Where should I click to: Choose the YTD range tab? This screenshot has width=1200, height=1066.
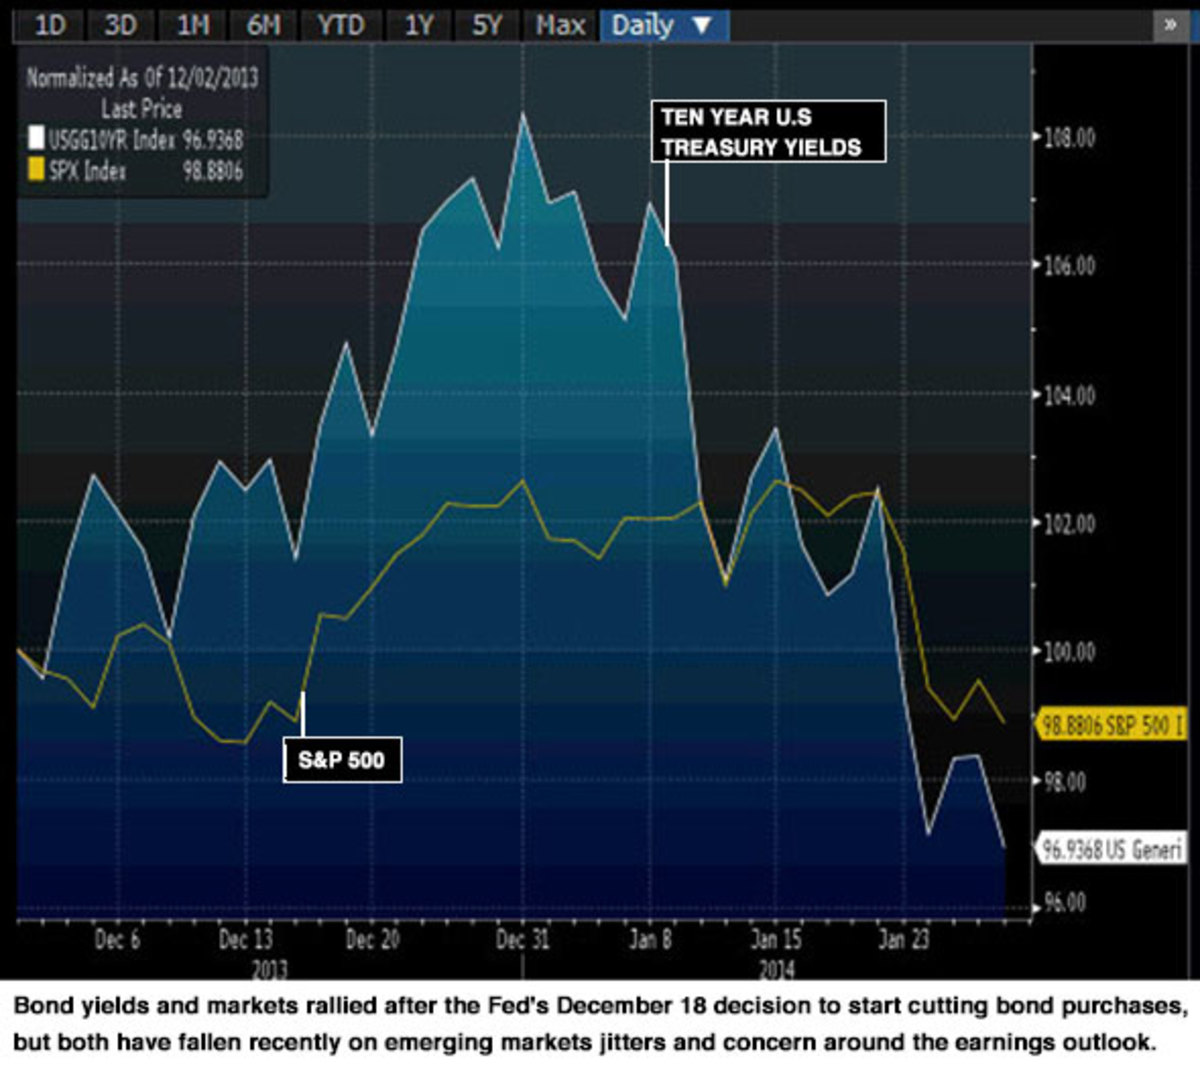341,25
